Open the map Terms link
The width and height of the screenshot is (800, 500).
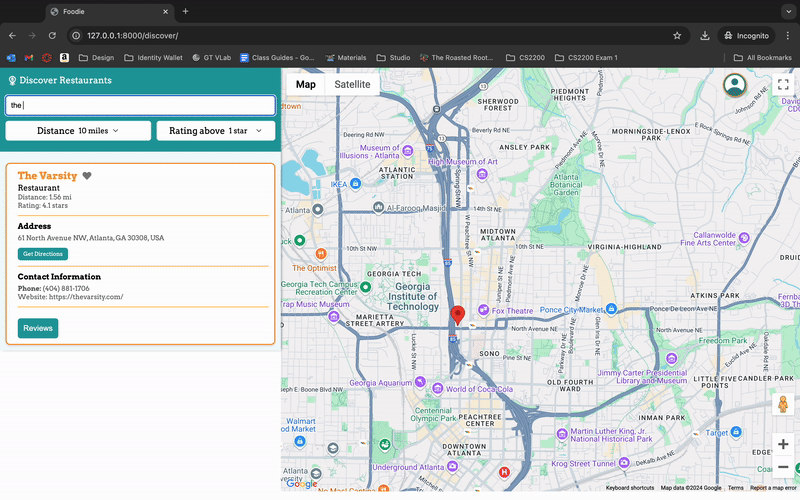736,488
